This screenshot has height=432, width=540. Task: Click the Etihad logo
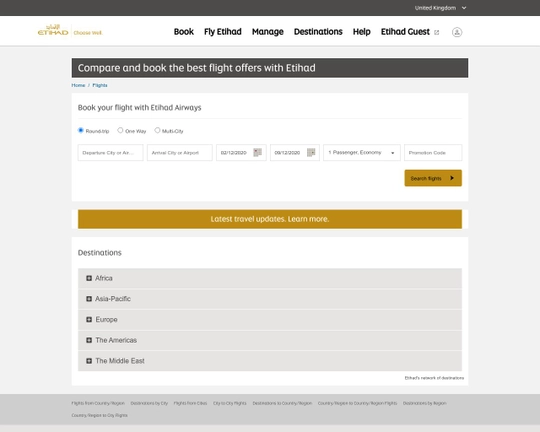click(x=53, y=30)
